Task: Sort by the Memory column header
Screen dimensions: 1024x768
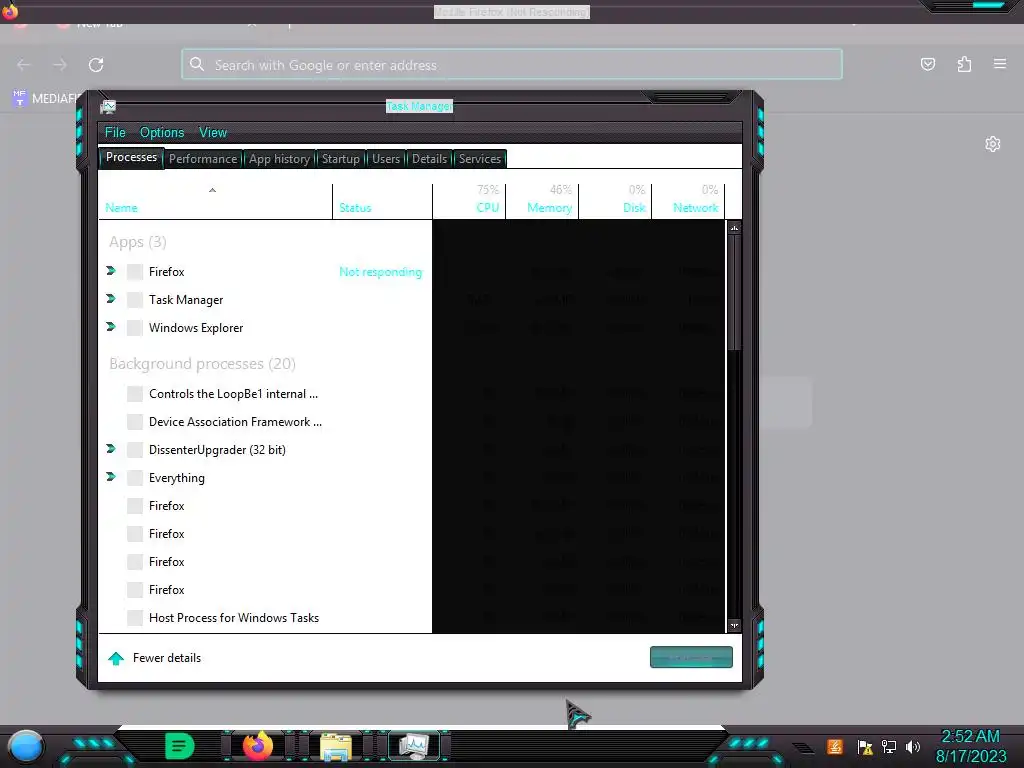Action: point(542,201)
